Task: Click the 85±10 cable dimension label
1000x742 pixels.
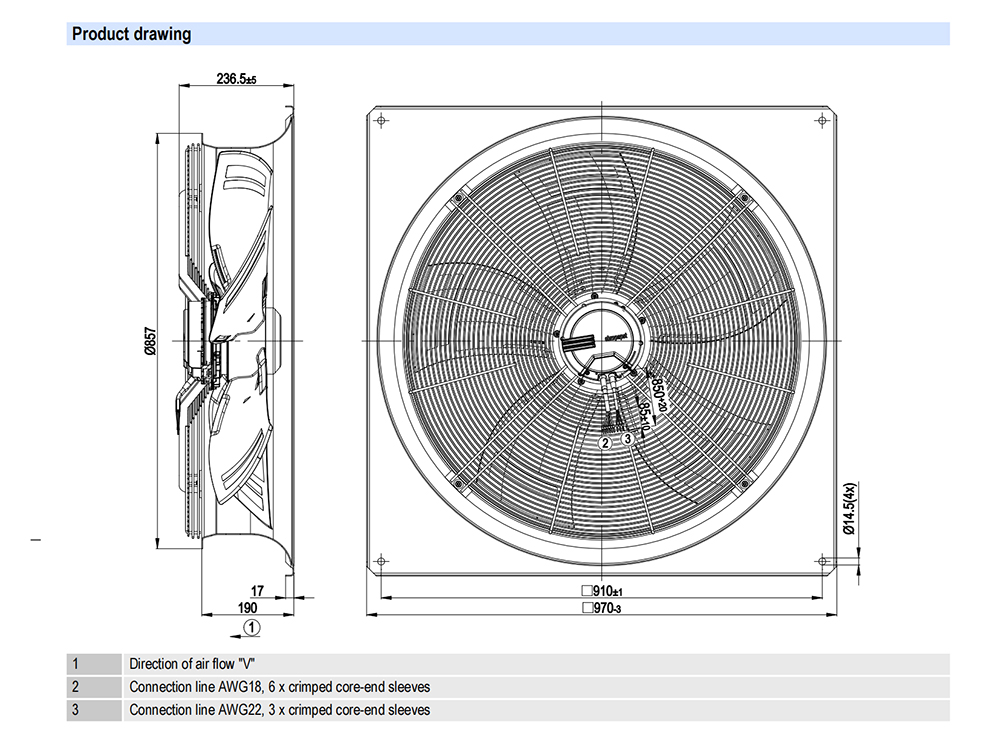Action: (643, 416)
